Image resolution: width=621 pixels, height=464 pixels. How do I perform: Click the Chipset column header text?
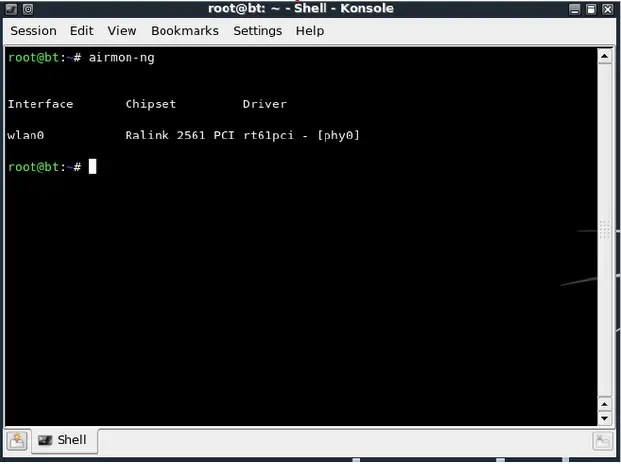pyautogui.click(x=150, y=105)
